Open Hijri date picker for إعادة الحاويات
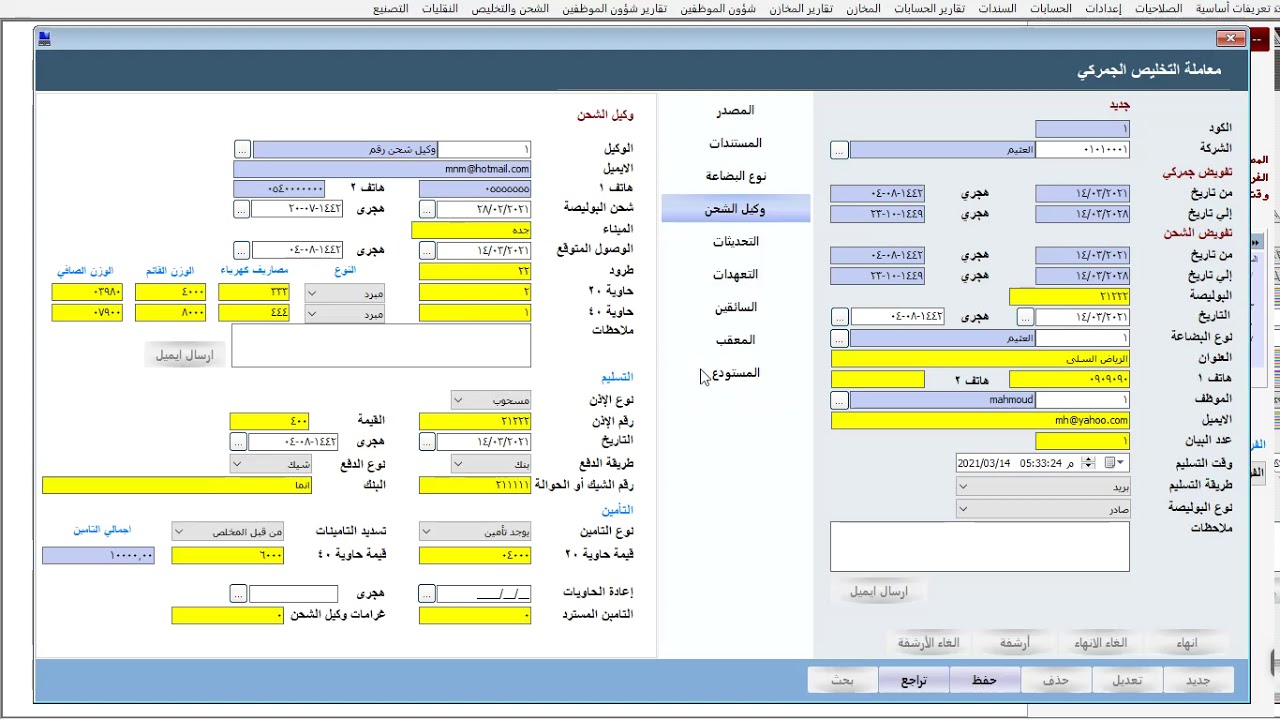1280x720 pixels. tap(238, 594)
